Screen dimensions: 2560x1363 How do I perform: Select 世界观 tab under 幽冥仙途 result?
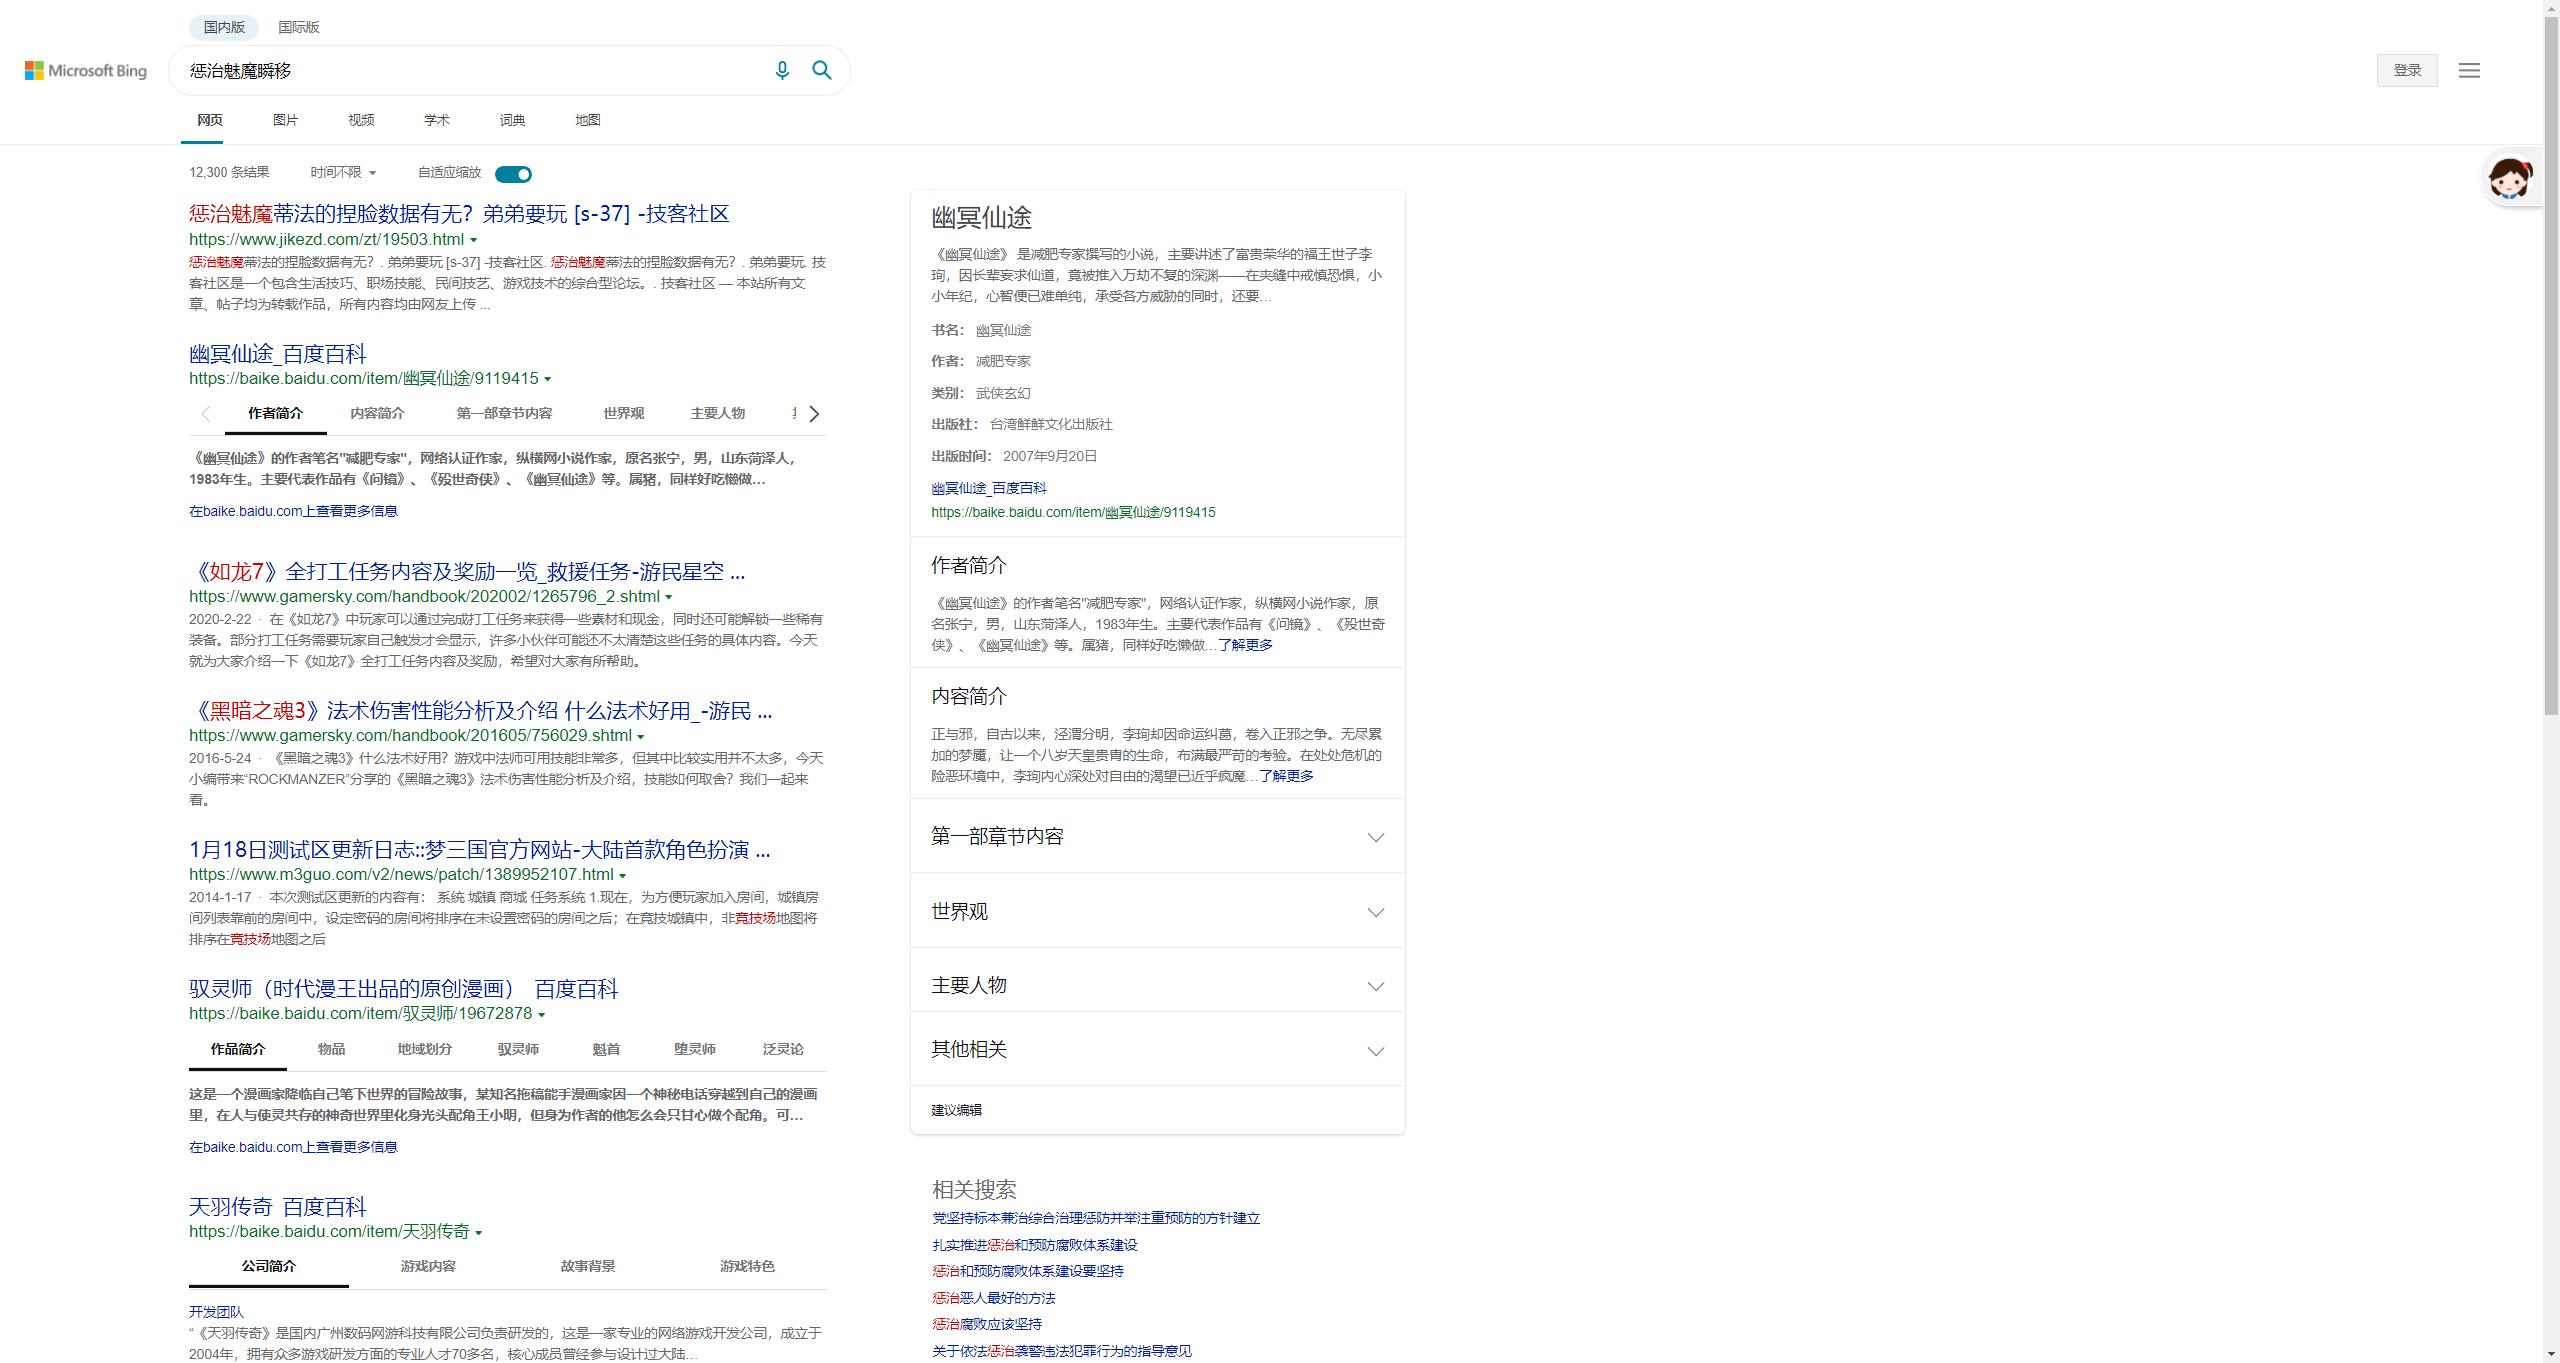click(623, 413)
